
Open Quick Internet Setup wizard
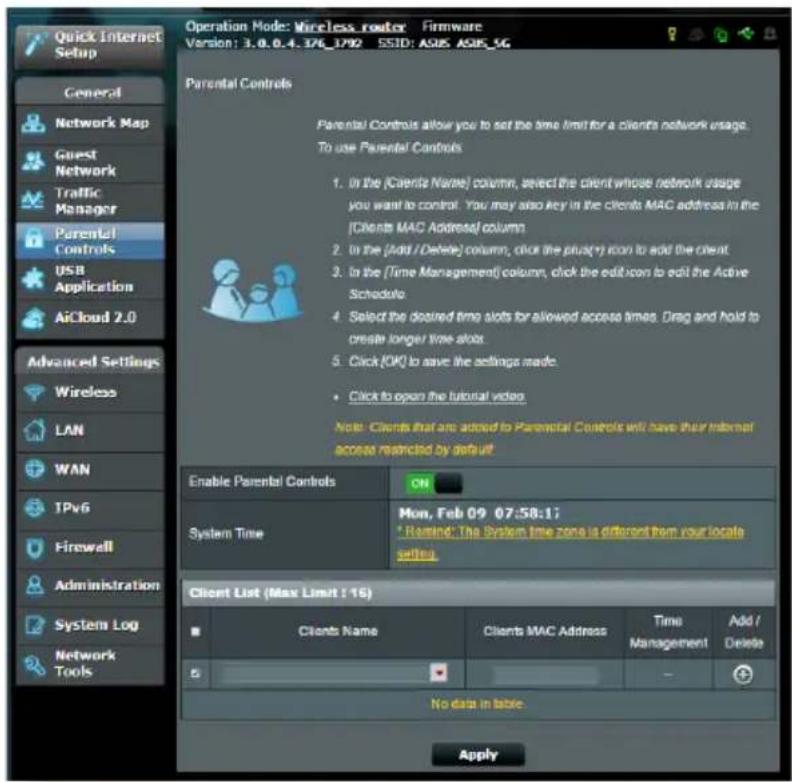90,46
